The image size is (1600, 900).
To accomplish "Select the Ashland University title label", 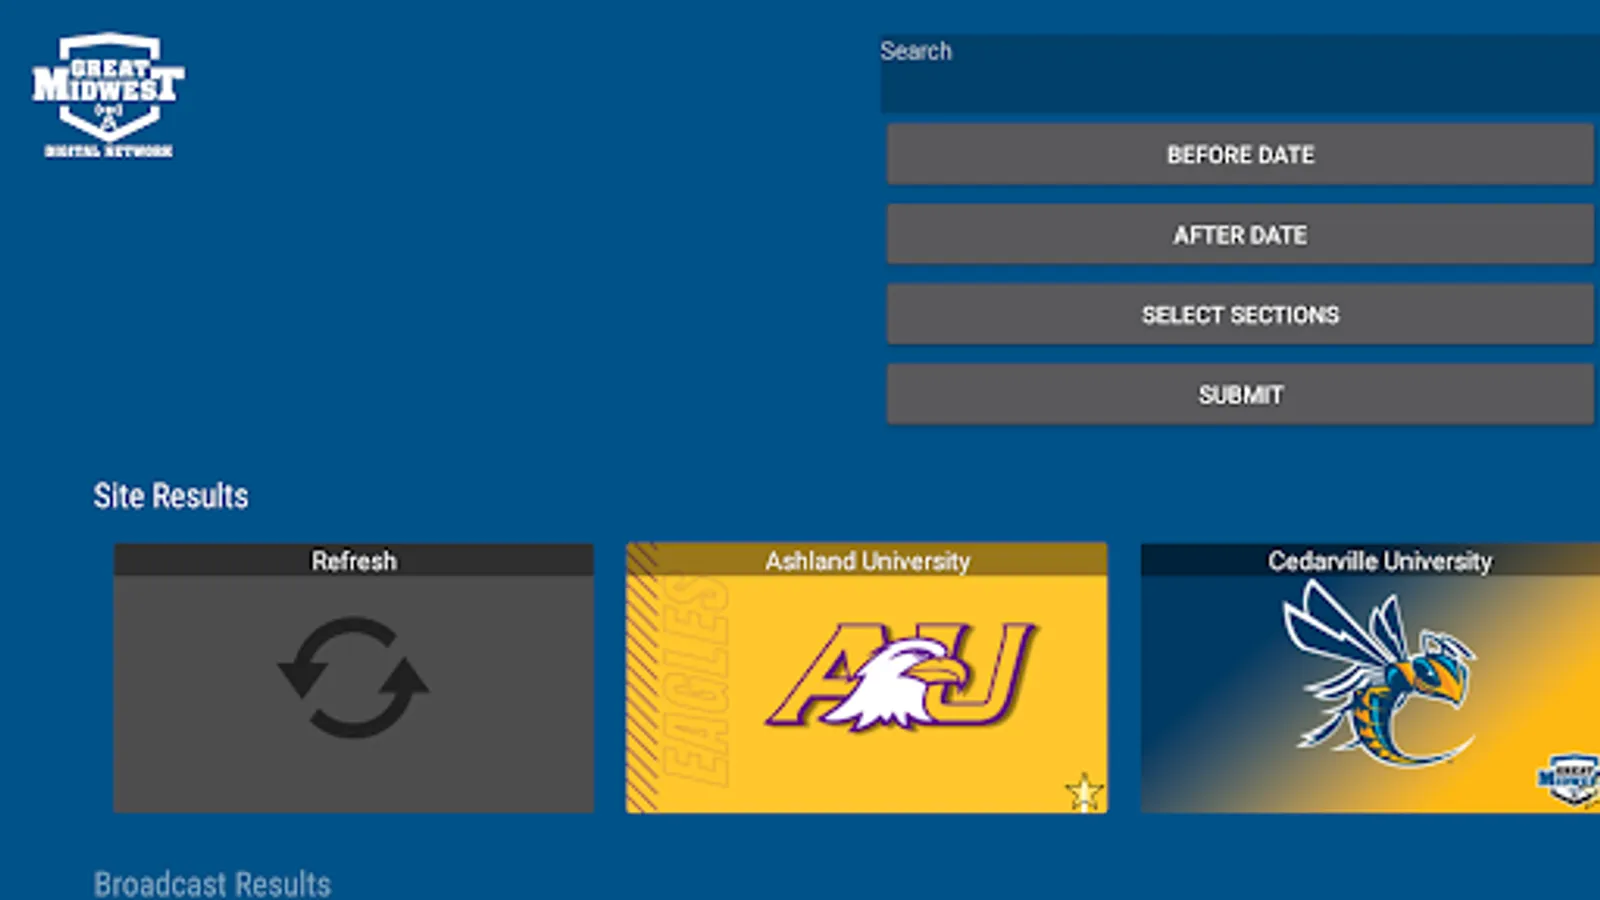I will point(867,560).
